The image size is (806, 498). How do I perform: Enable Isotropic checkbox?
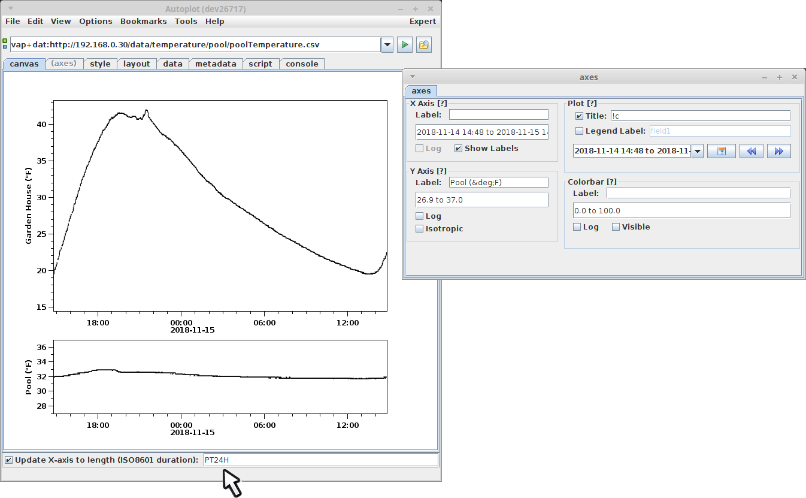pyautogui.click(x=419, y=229)
